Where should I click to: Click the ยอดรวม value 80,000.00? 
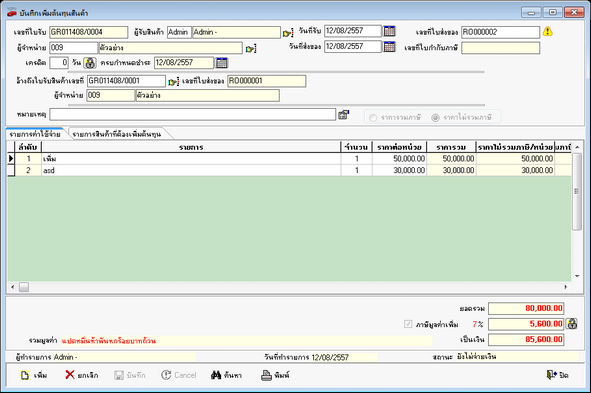(526, 308)
